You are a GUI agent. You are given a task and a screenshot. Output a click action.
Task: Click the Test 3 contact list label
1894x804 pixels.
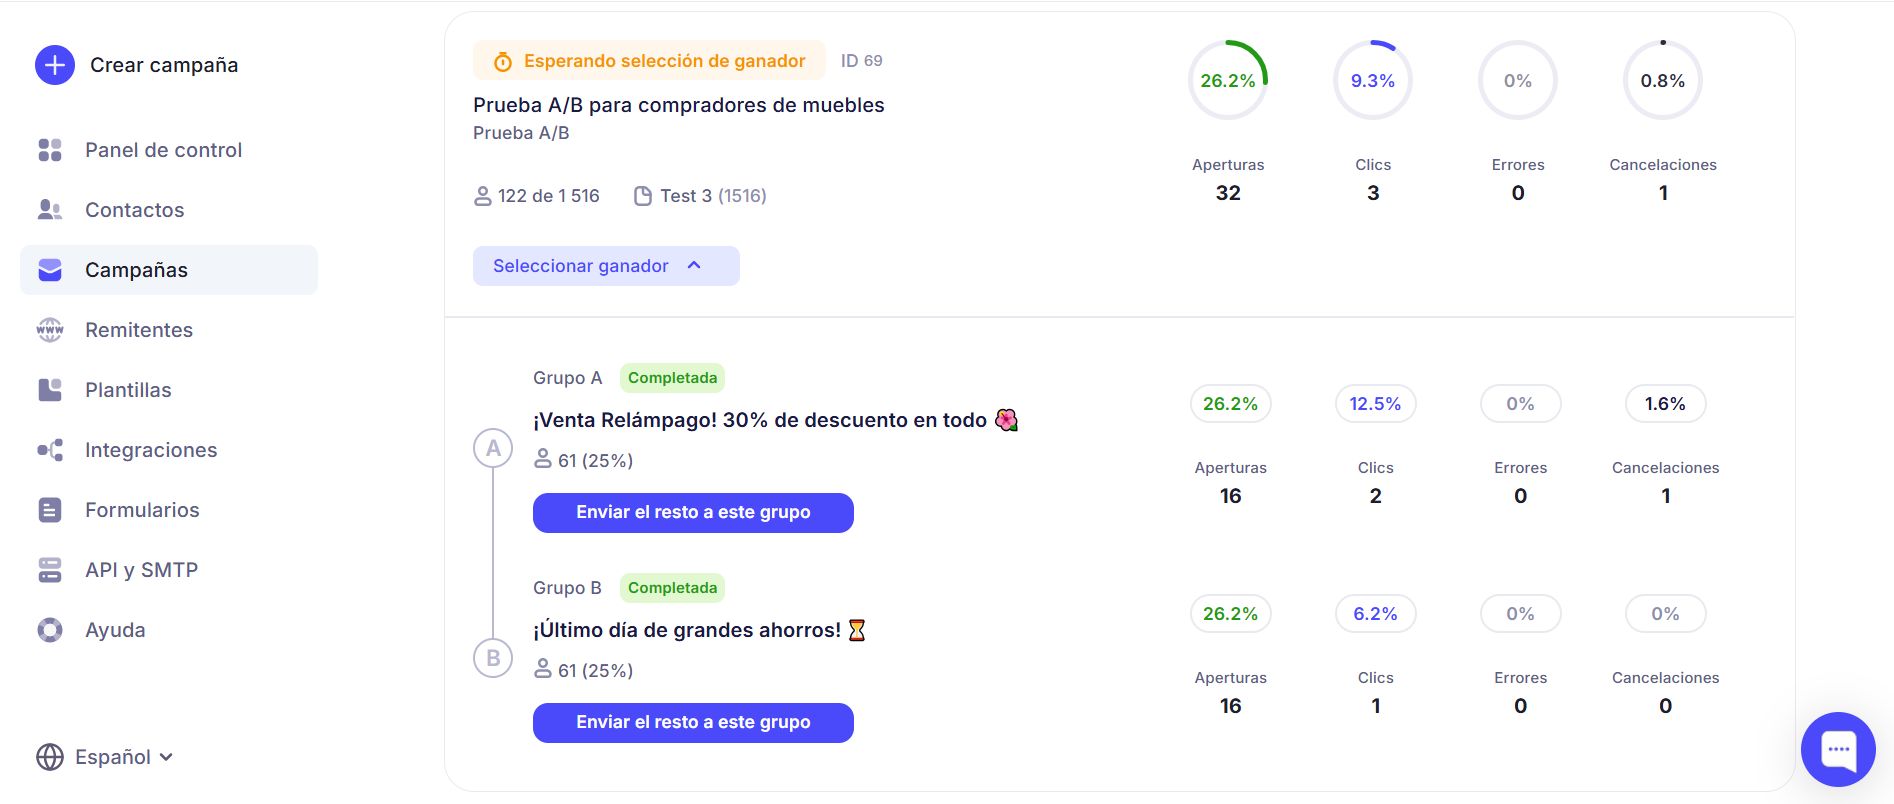(x=700, y=196)
